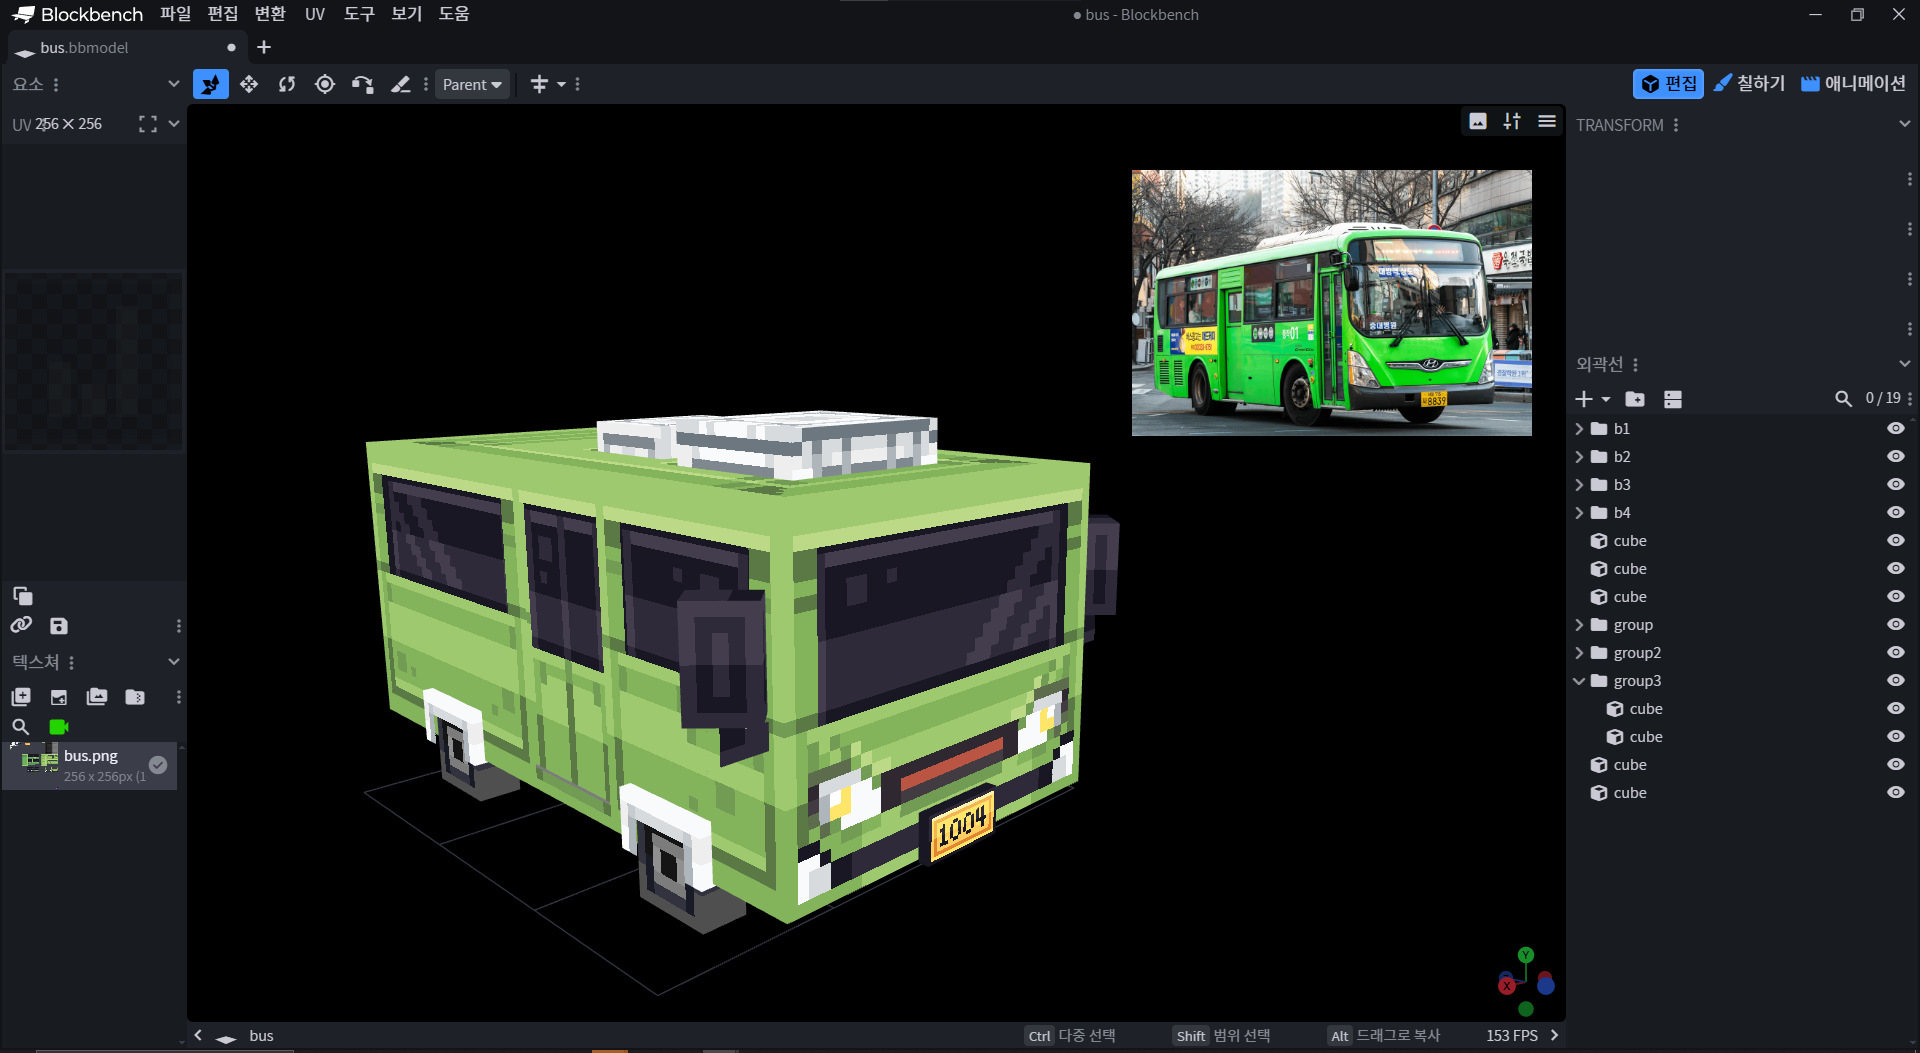The width and height of the screenshot is (1920, 1053).
Task: Click the save texture icon
Action: 59,626
